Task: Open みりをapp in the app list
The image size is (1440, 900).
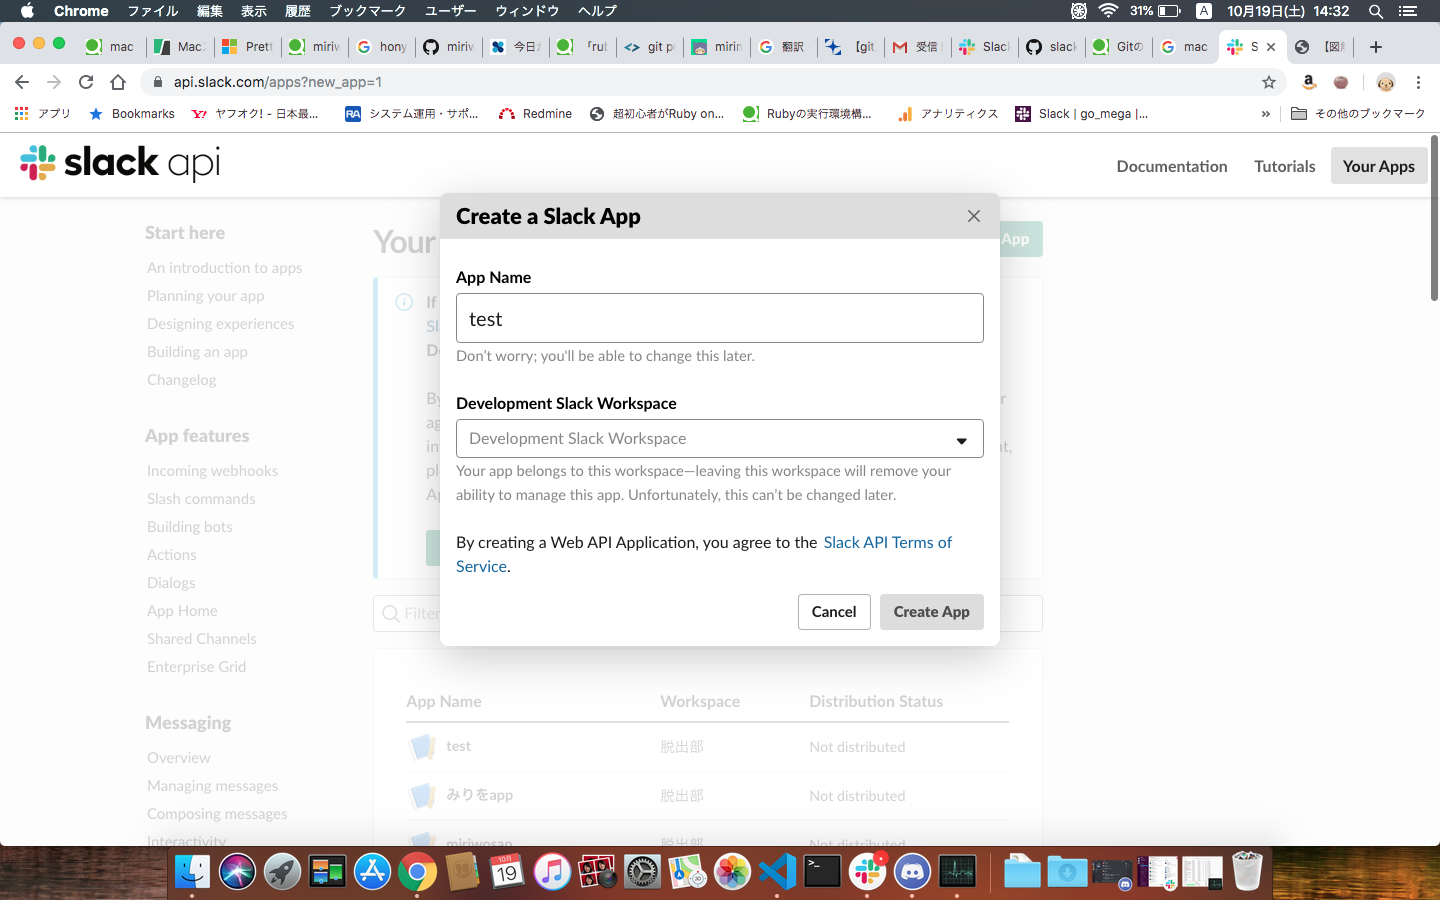Action: click(x=479, y=795)
